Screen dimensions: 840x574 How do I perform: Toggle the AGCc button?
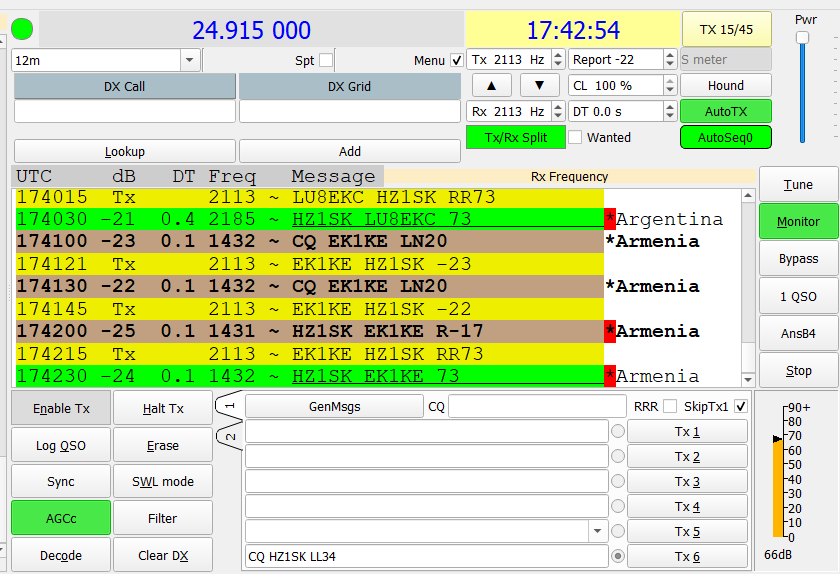61,518
